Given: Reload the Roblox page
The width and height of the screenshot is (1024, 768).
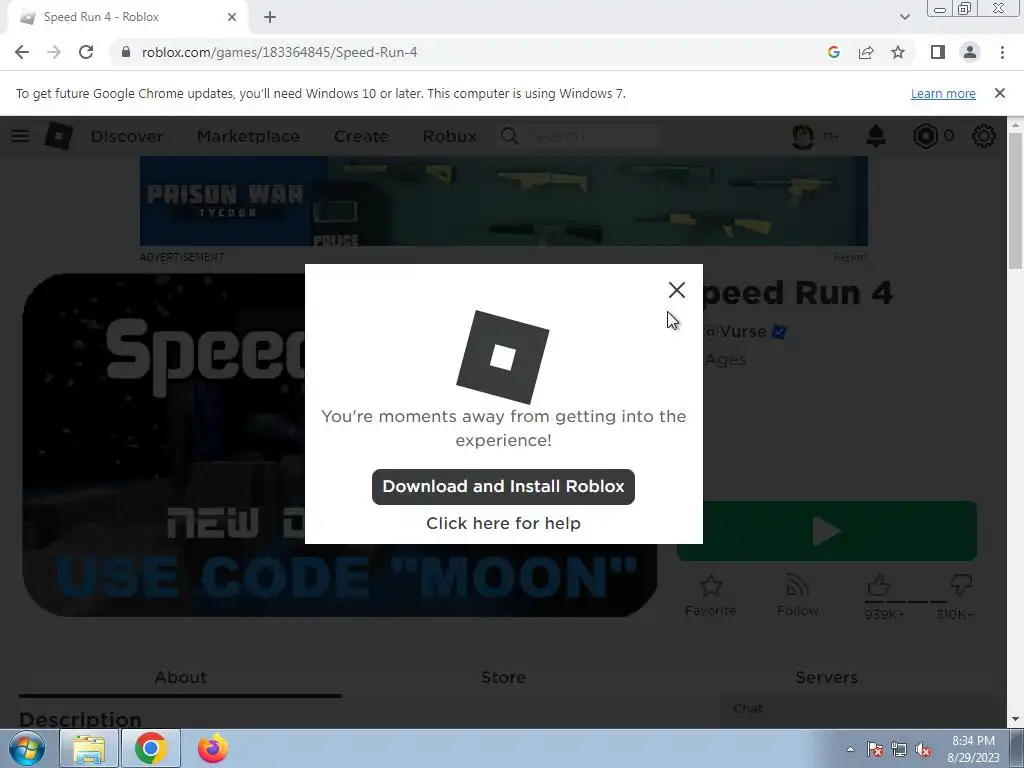Looking at the screenshot, I should click(86, 52).
